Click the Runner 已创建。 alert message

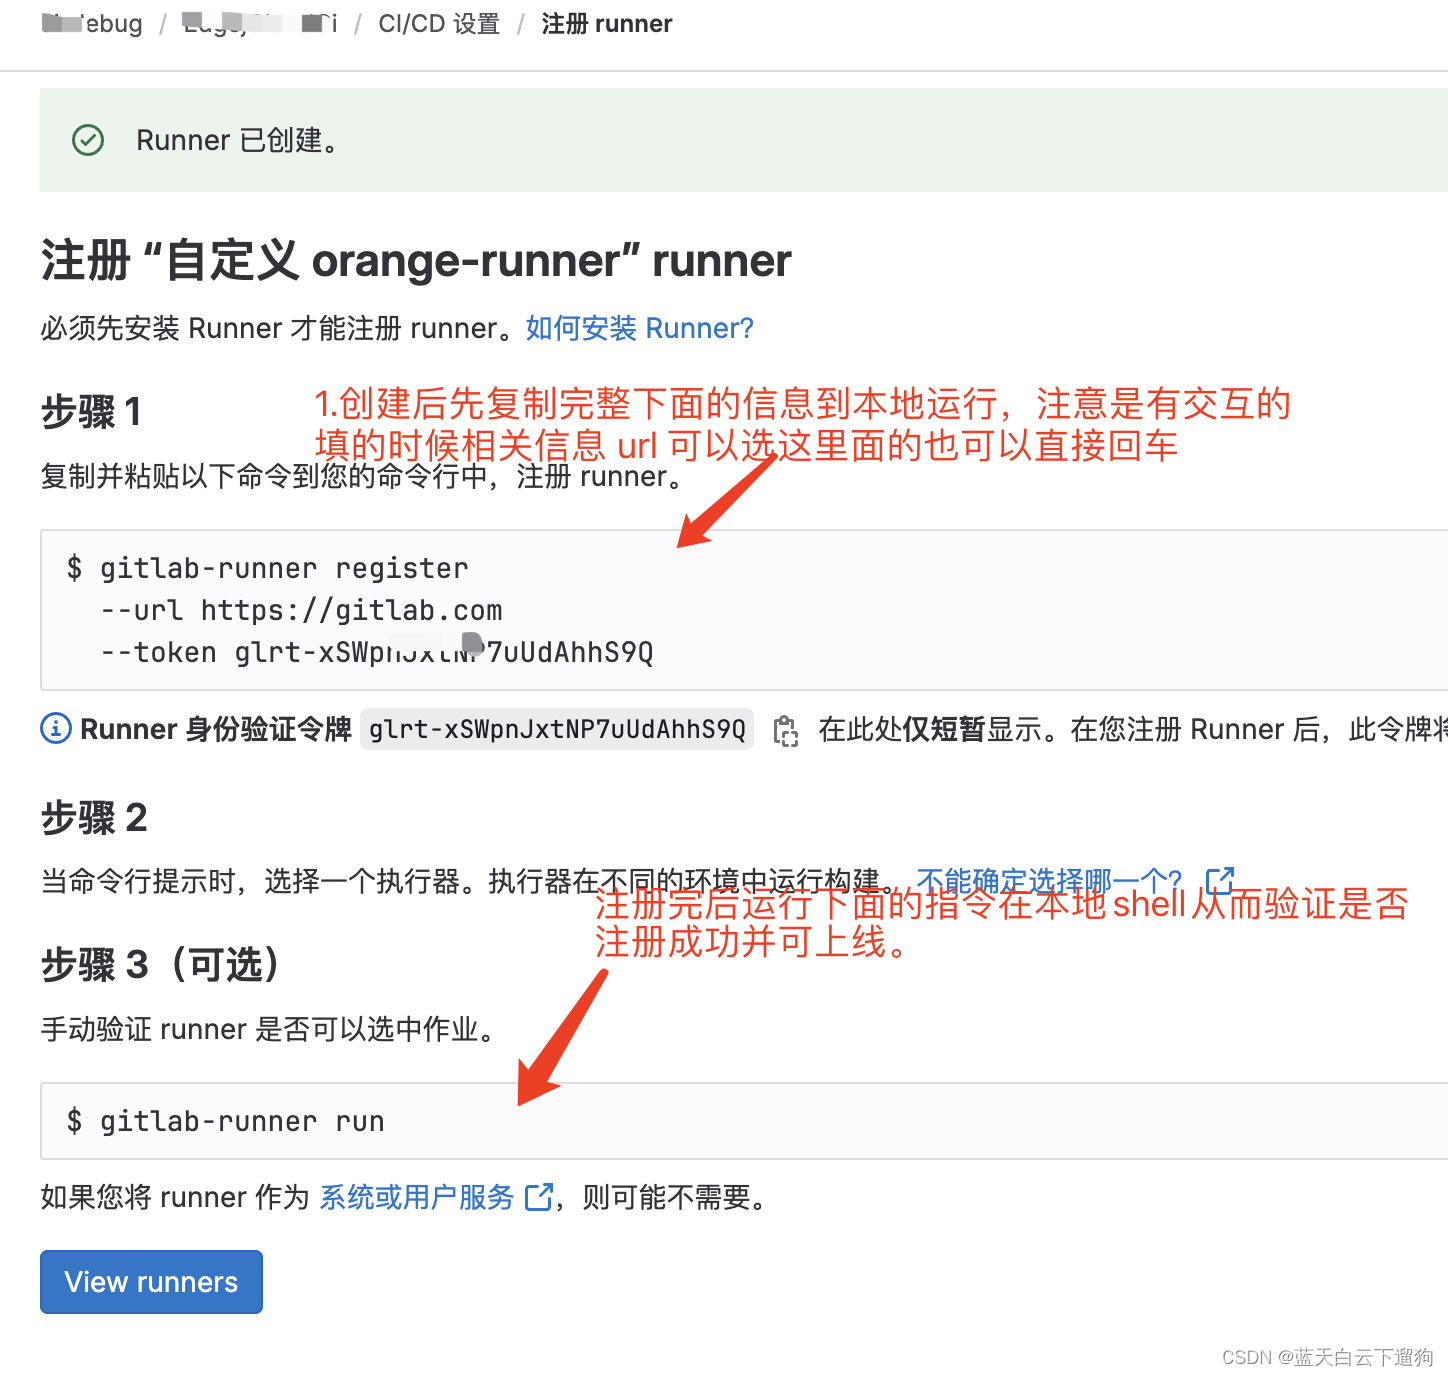(237, 140)
